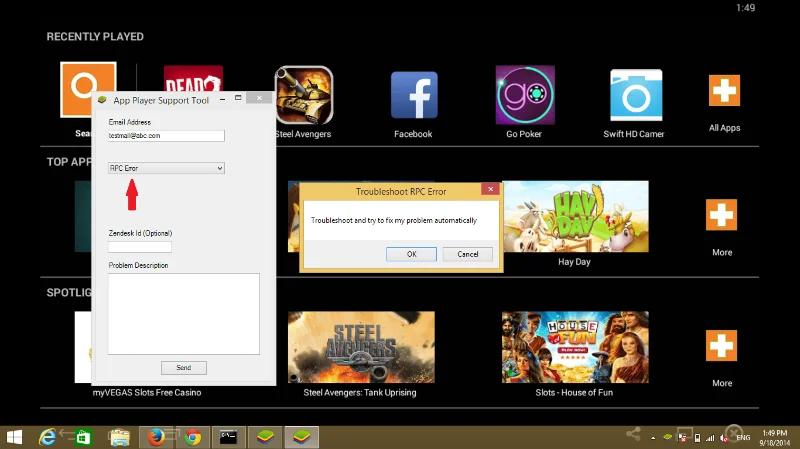Open File Explorer from taskbar
Viewport: 800px width, 449px height.
click(x=119, y=437)
